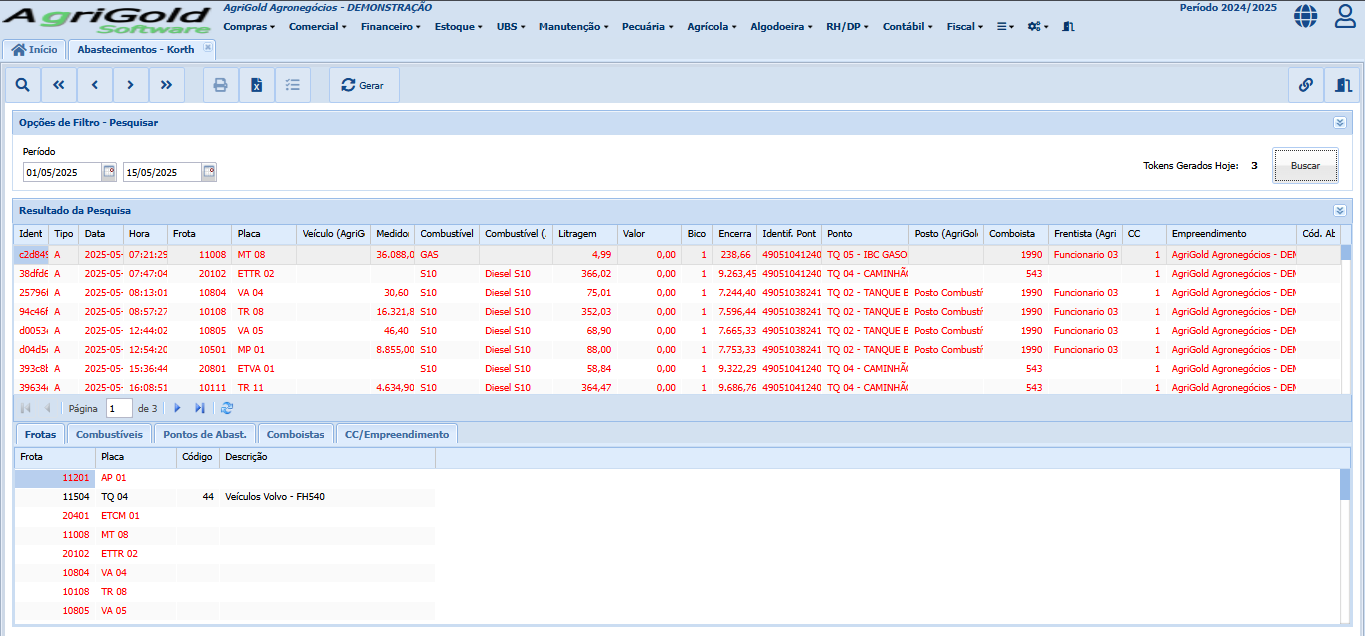Screen dimensions: 1365x636
Task: Select the Frotas row TQ 04 Veículos Volvo
Action: [224, 497]
